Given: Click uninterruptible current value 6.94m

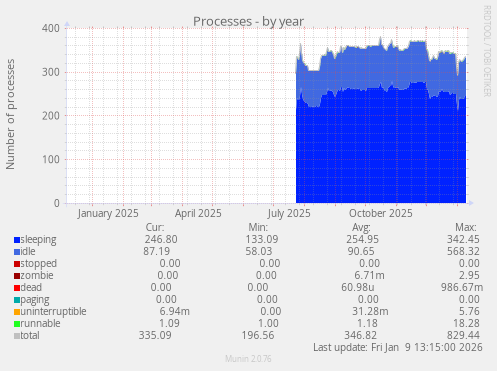Looking at the screenshot, I should pos(175,311).
